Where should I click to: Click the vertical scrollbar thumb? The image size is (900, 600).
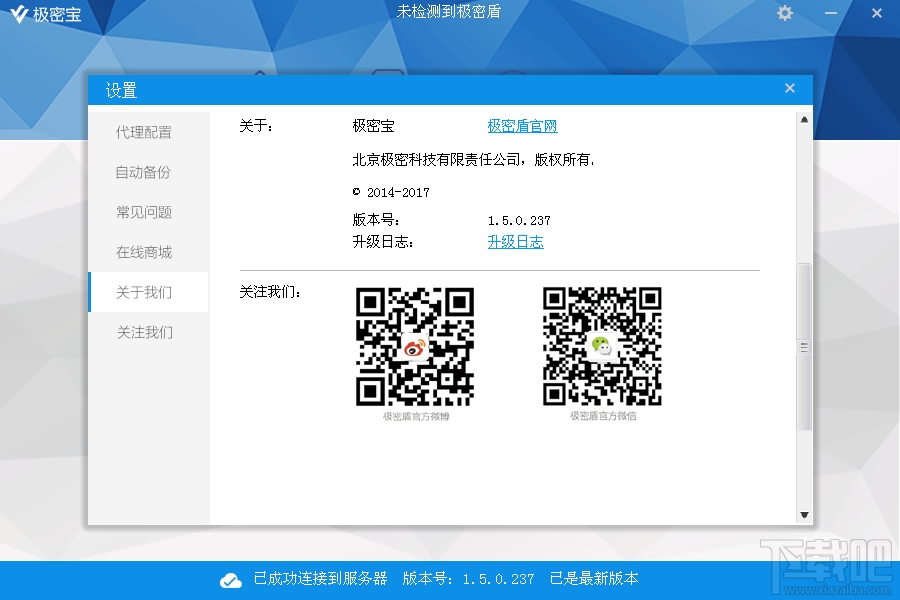tap(804, 347)
